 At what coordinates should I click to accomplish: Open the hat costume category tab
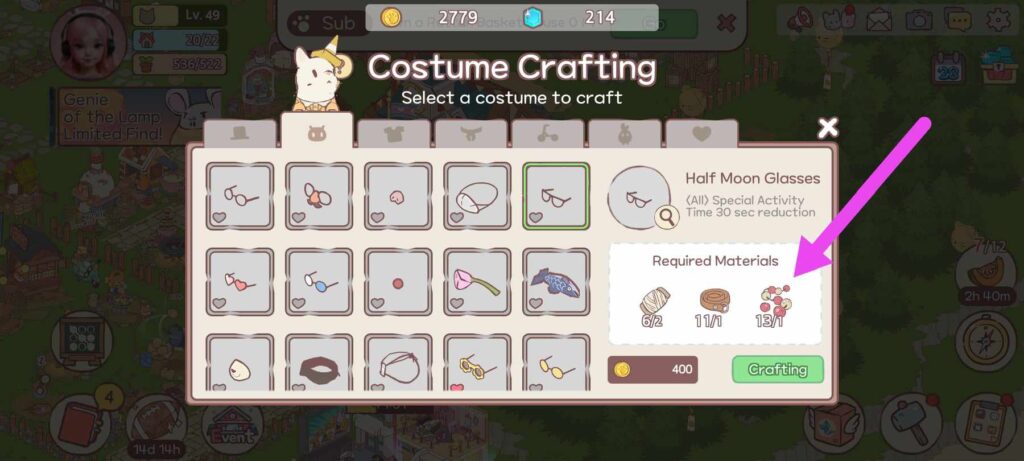coord(240,133)
